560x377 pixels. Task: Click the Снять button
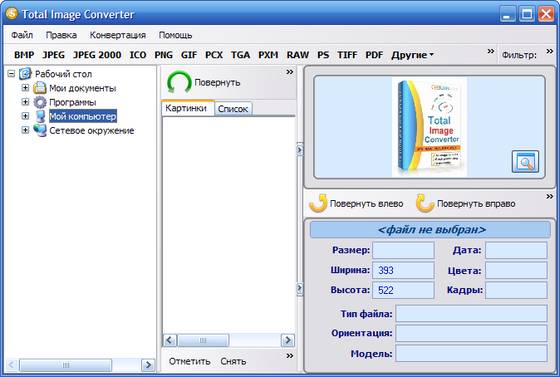click(233, 361)
